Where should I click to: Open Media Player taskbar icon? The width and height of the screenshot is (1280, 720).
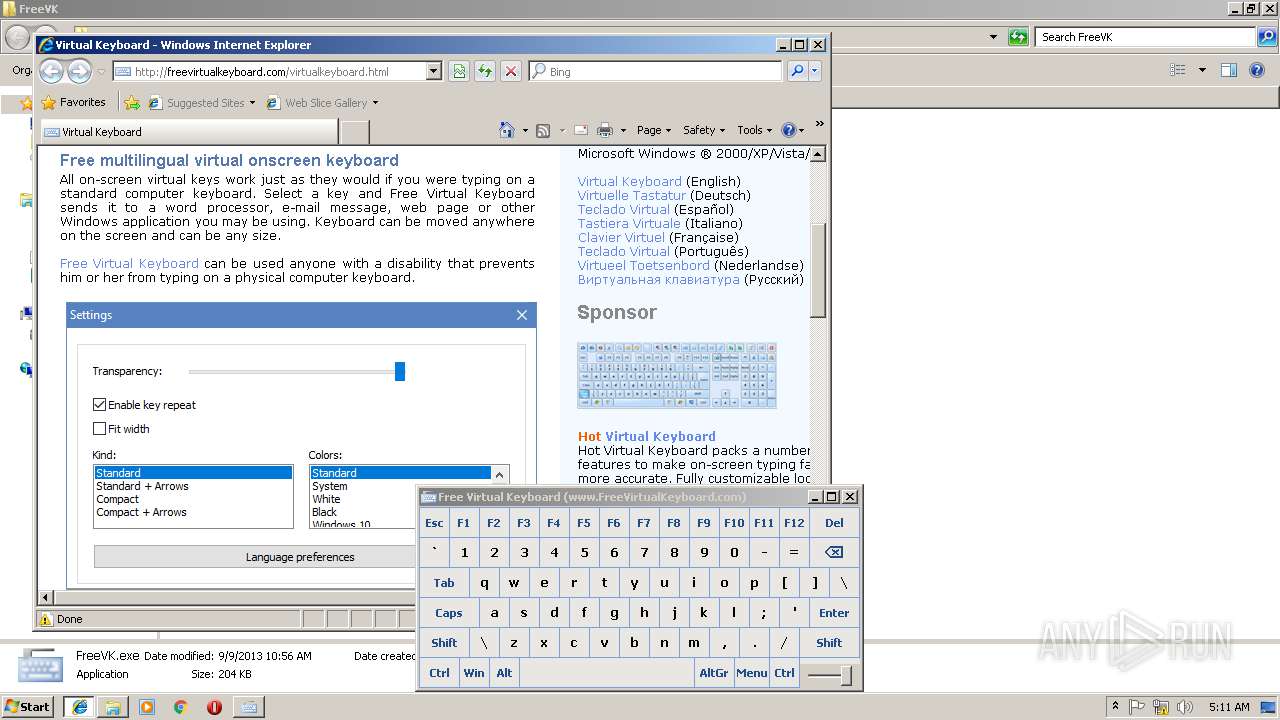pyautogui.click(x=147, y=707)
